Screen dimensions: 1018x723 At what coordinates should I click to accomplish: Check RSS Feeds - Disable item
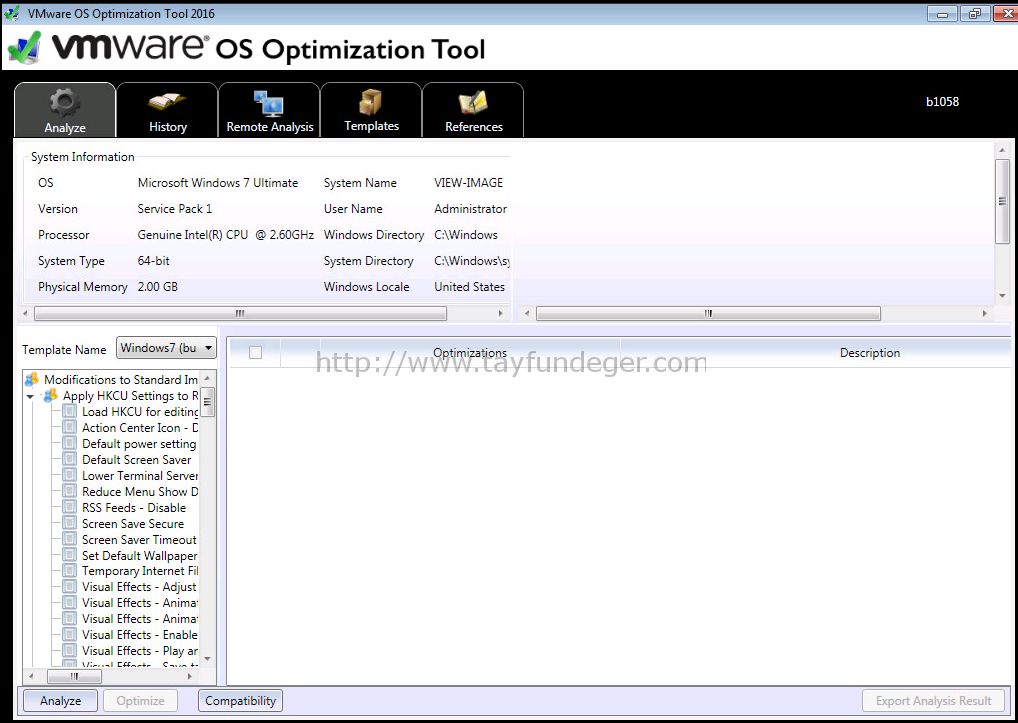pos(70,507)
